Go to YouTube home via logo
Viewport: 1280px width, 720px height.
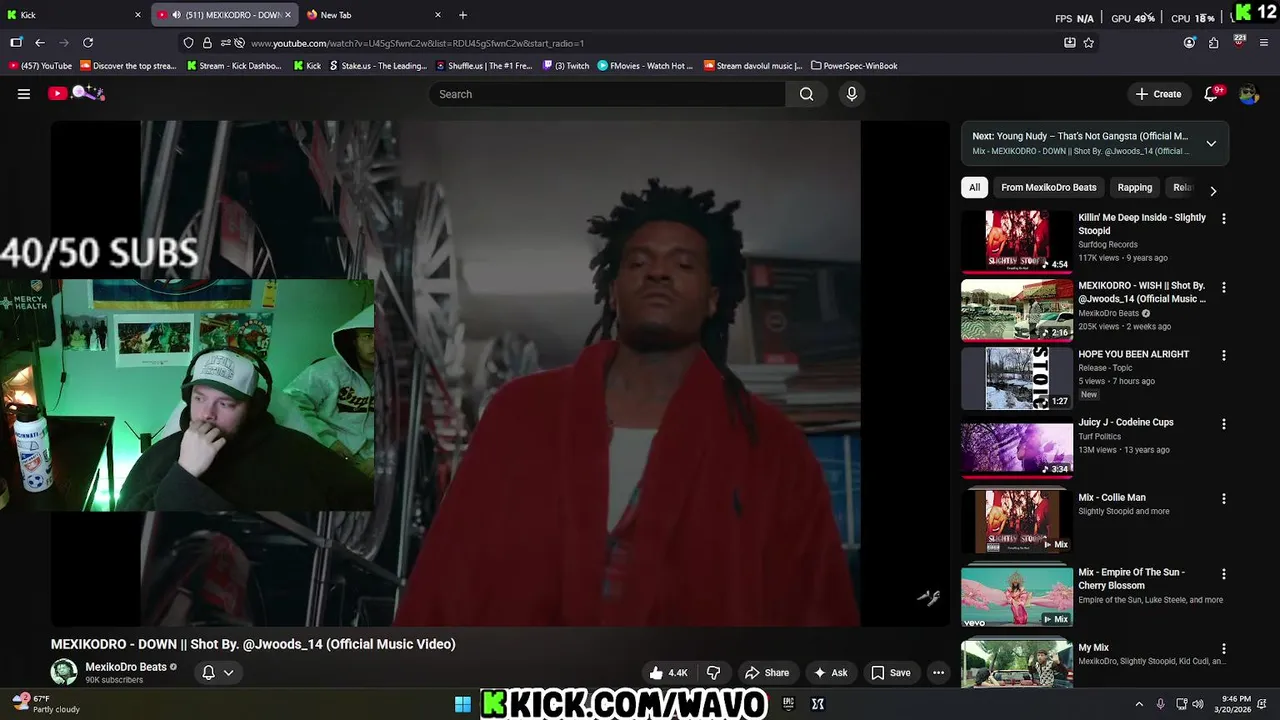pyautogui.click(x=57, y=94)
